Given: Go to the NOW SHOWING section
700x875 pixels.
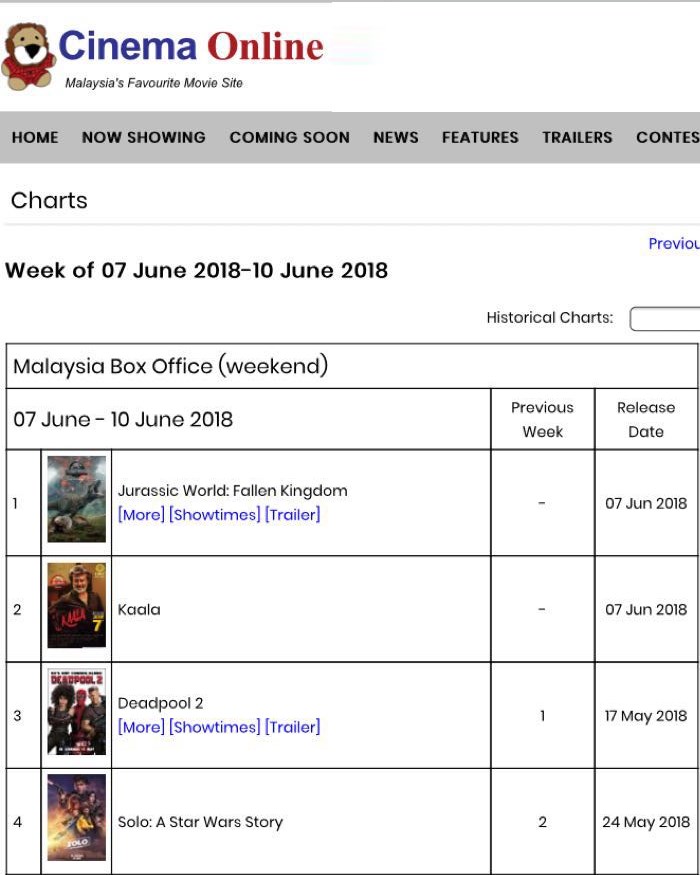Looking at the screenshot, I should point(142,137).
